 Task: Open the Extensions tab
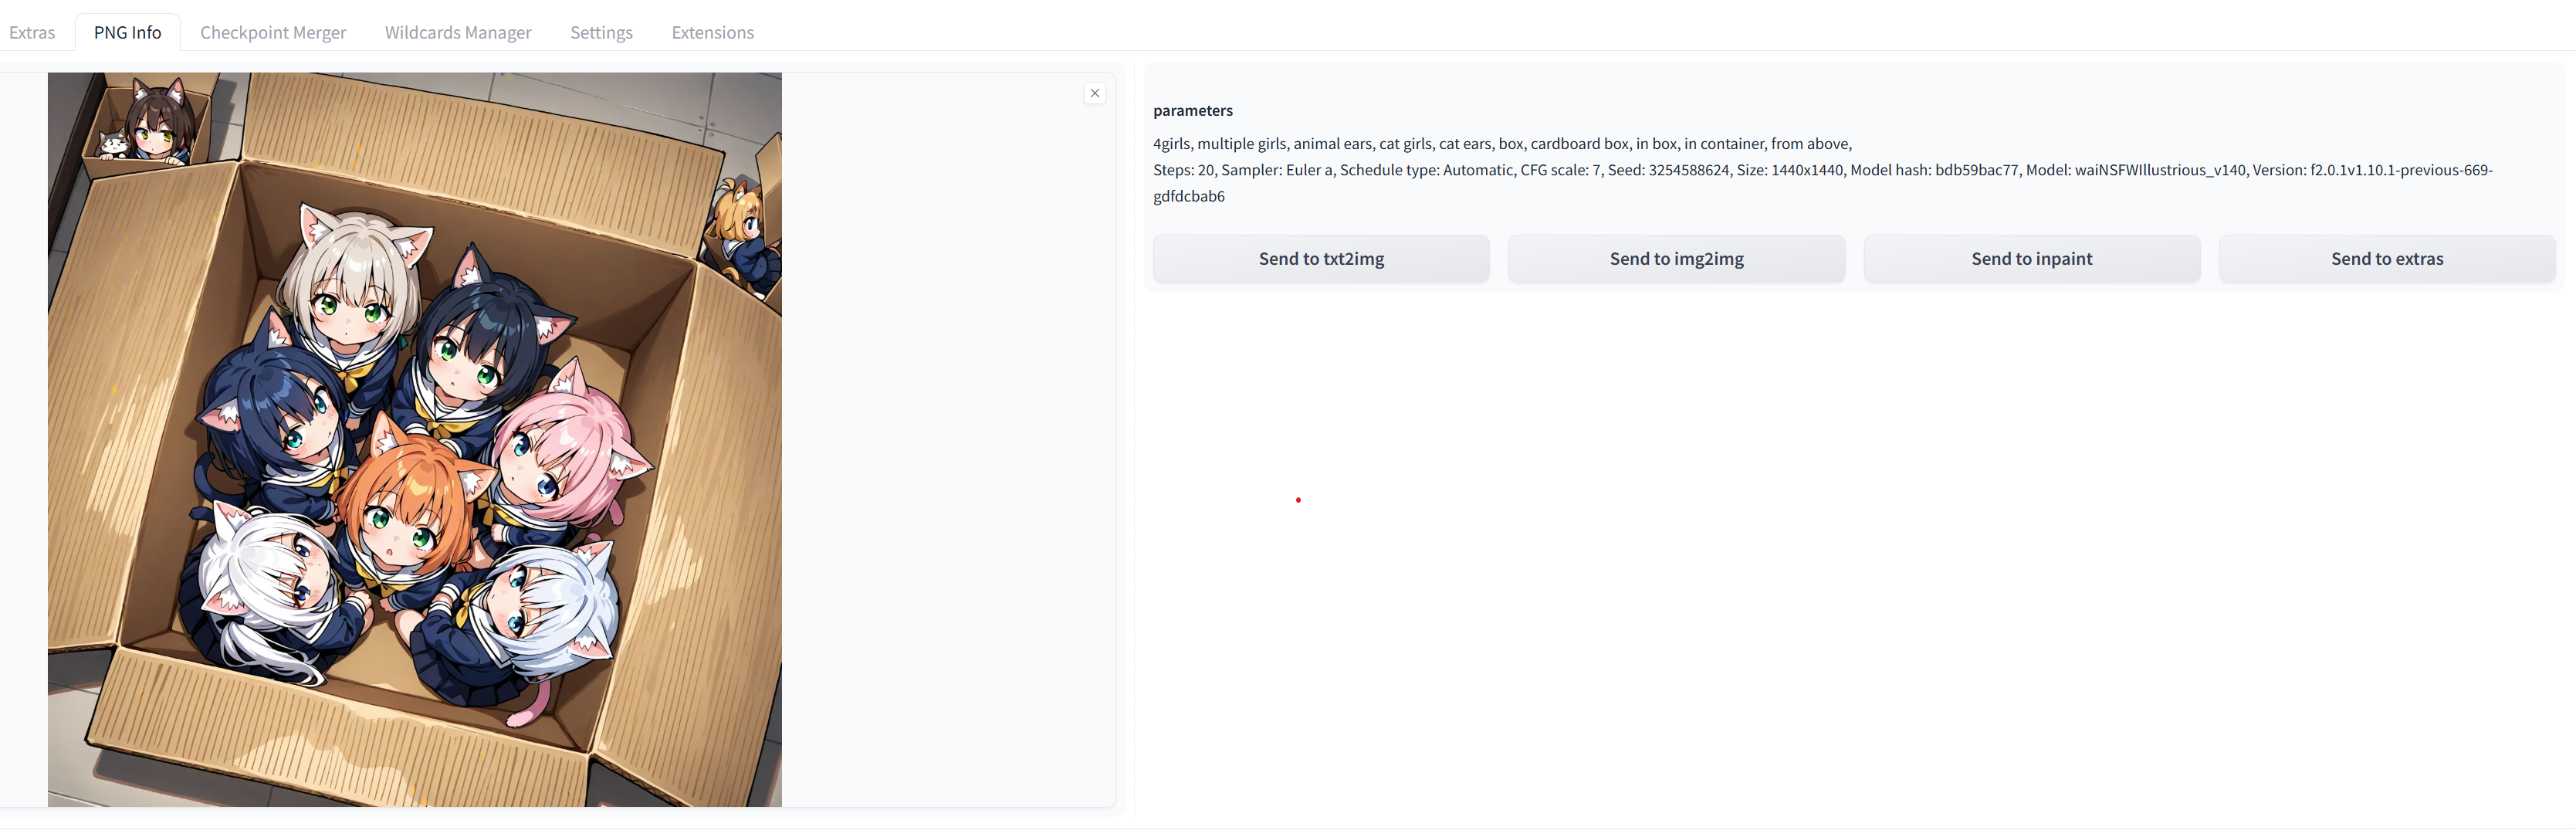click(x=712, y=32)
